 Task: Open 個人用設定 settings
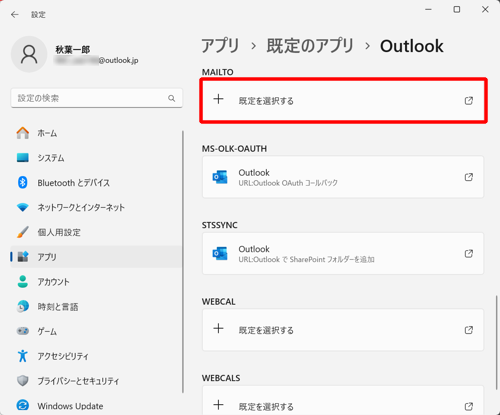pos(97,232)
